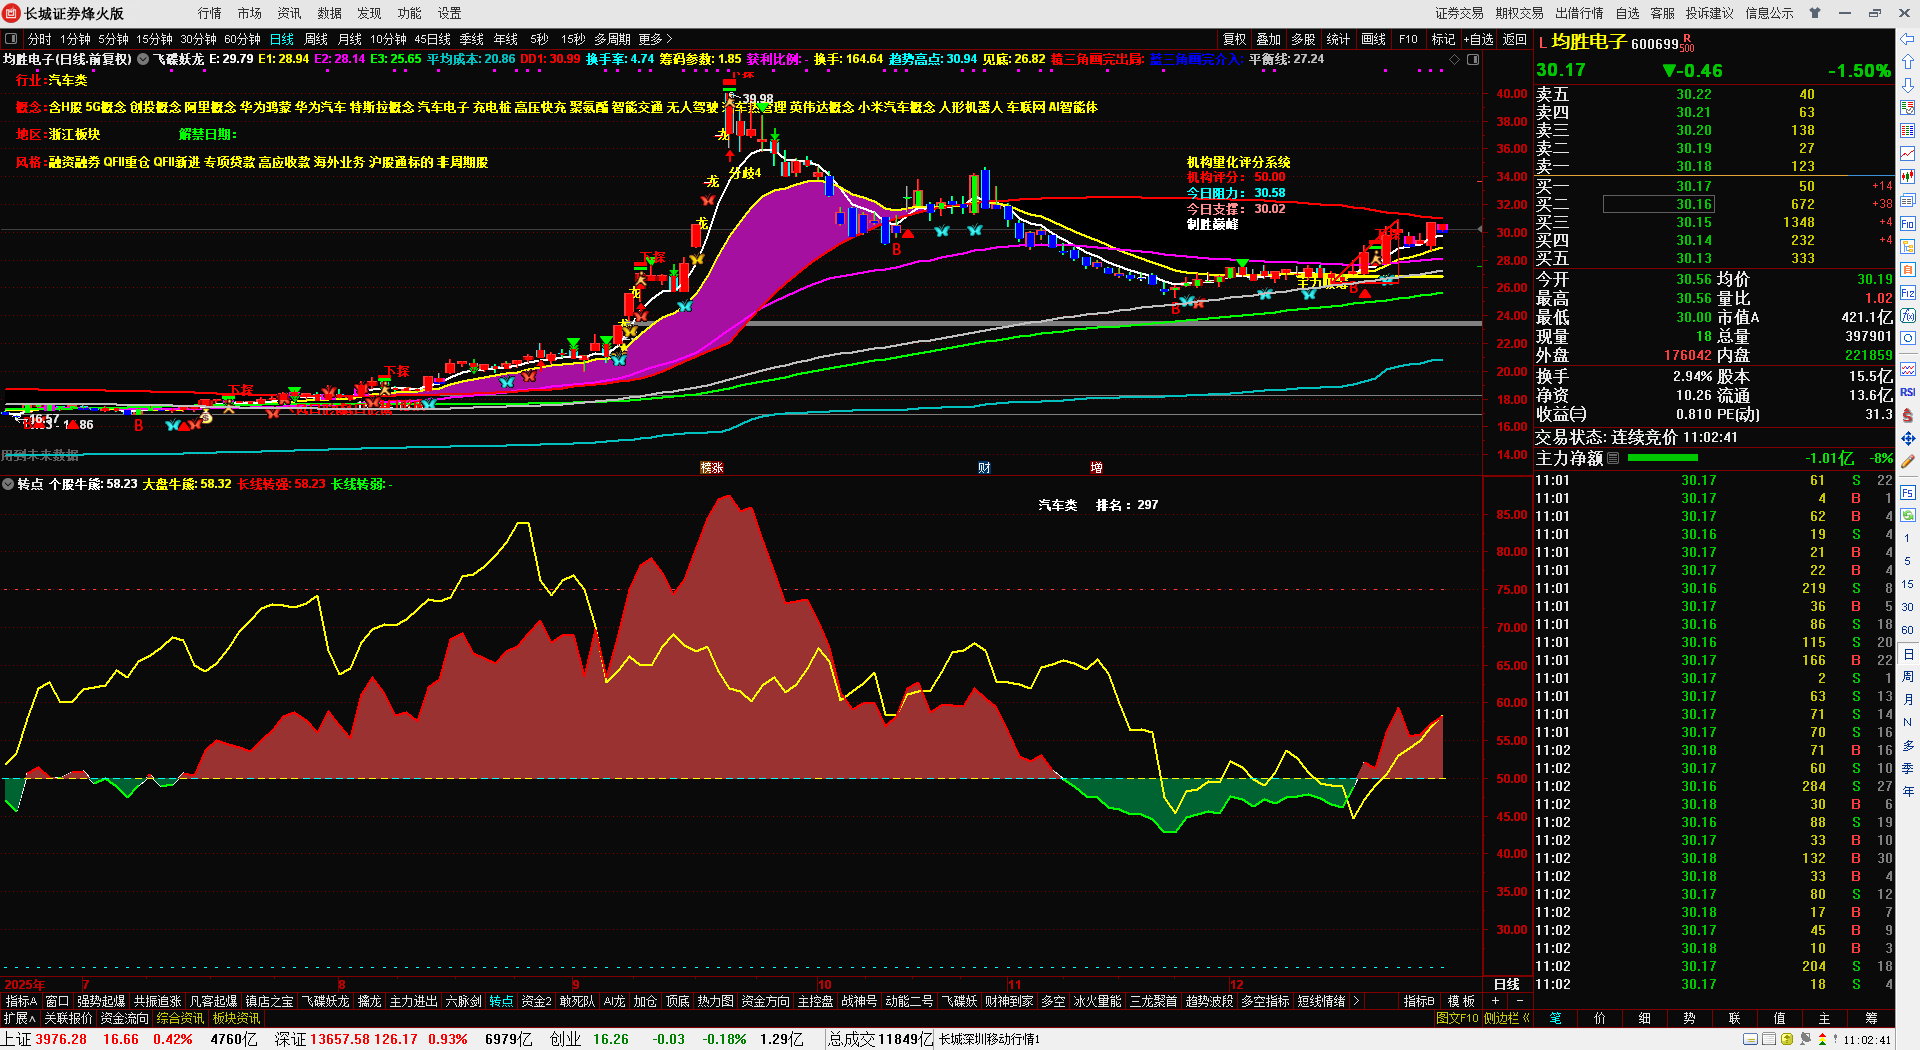Image resolution: width=1920 pixels, height=1050 pixels.
Task: Select the candlestick chart icon in sidebar
Action: click(1908, 177)
